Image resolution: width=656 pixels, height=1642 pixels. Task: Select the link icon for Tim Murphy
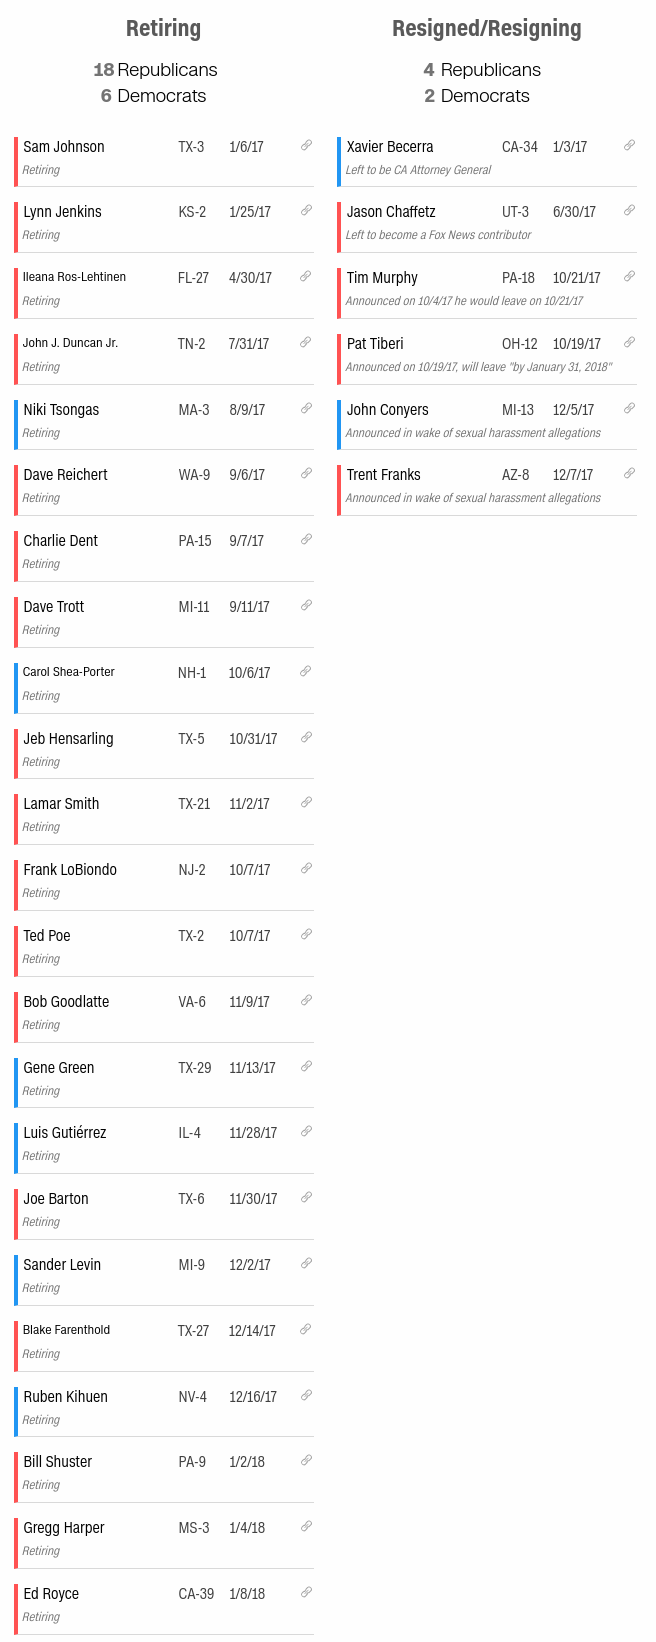click(x=629, y=276)
